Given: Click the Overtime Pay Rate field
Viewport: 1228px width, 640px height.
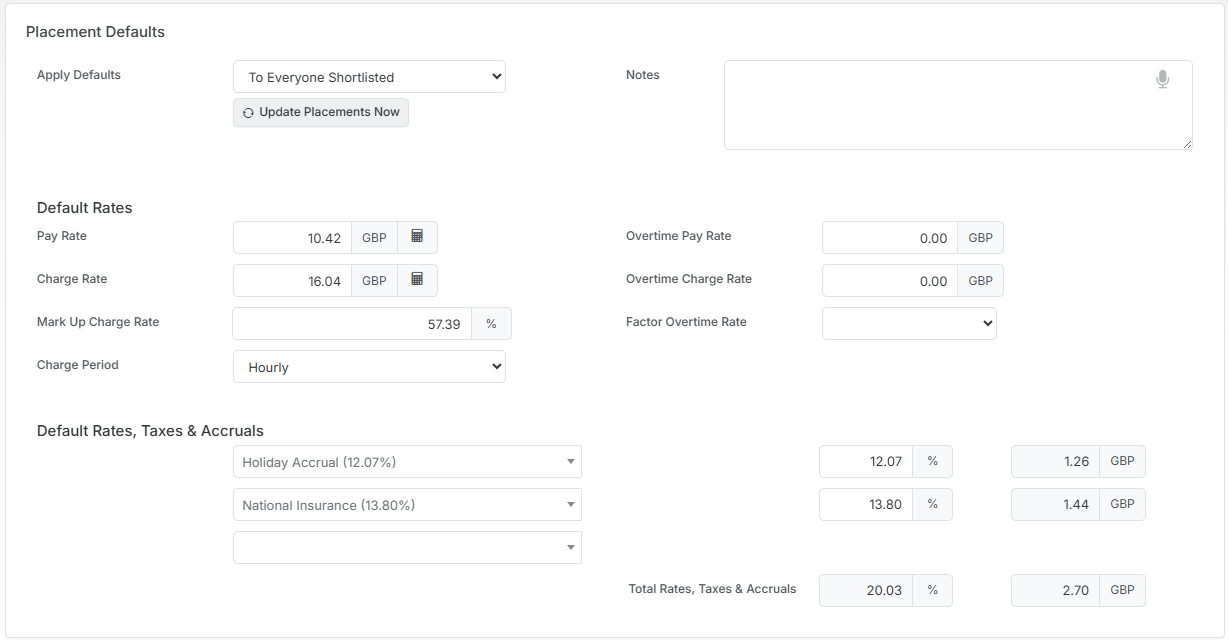Looking at the screenshot, I should (x=890, y=238).
